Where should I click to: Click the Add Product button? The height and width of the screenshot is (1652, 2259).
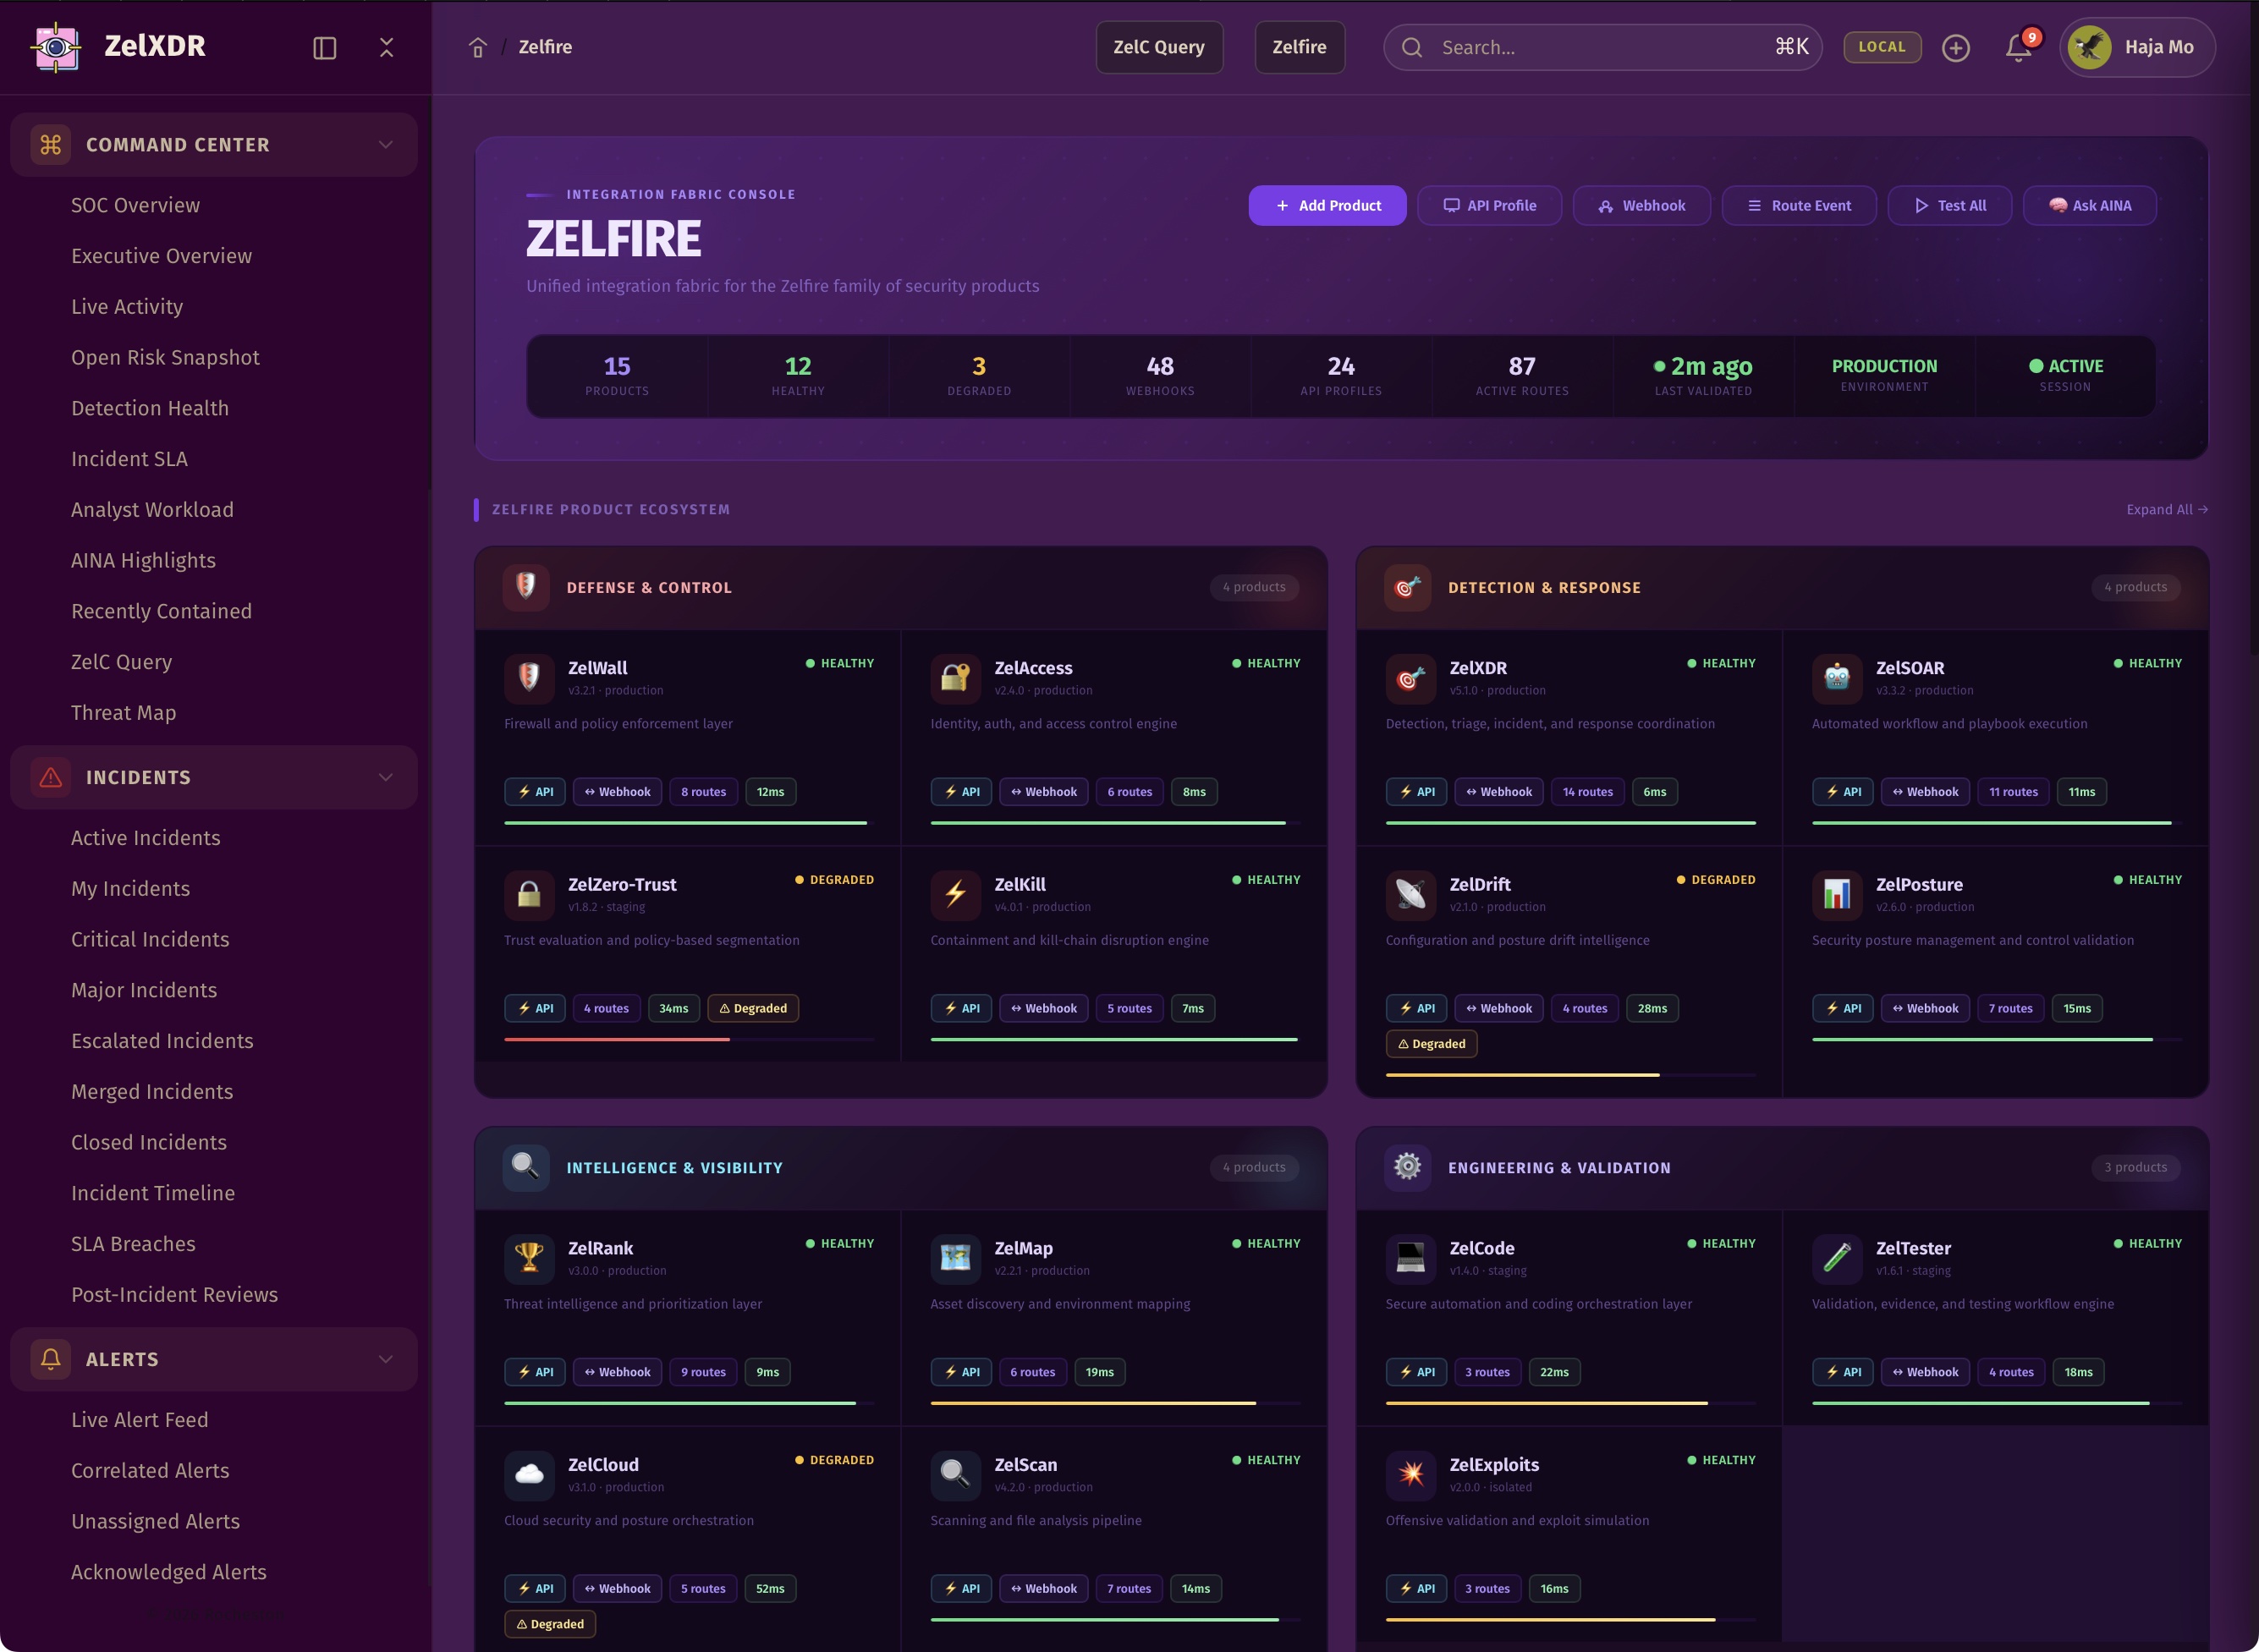(1327, 205)
